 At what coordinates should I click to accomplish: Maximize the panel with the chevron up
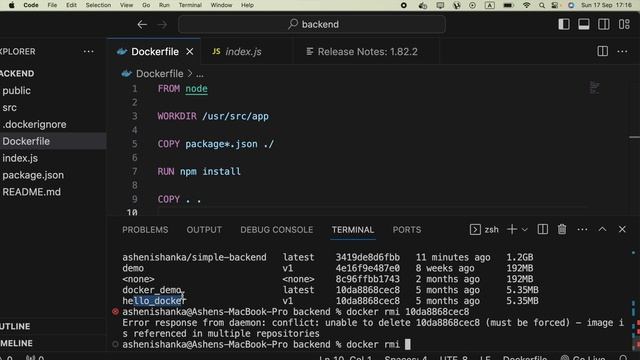point(602,229)
